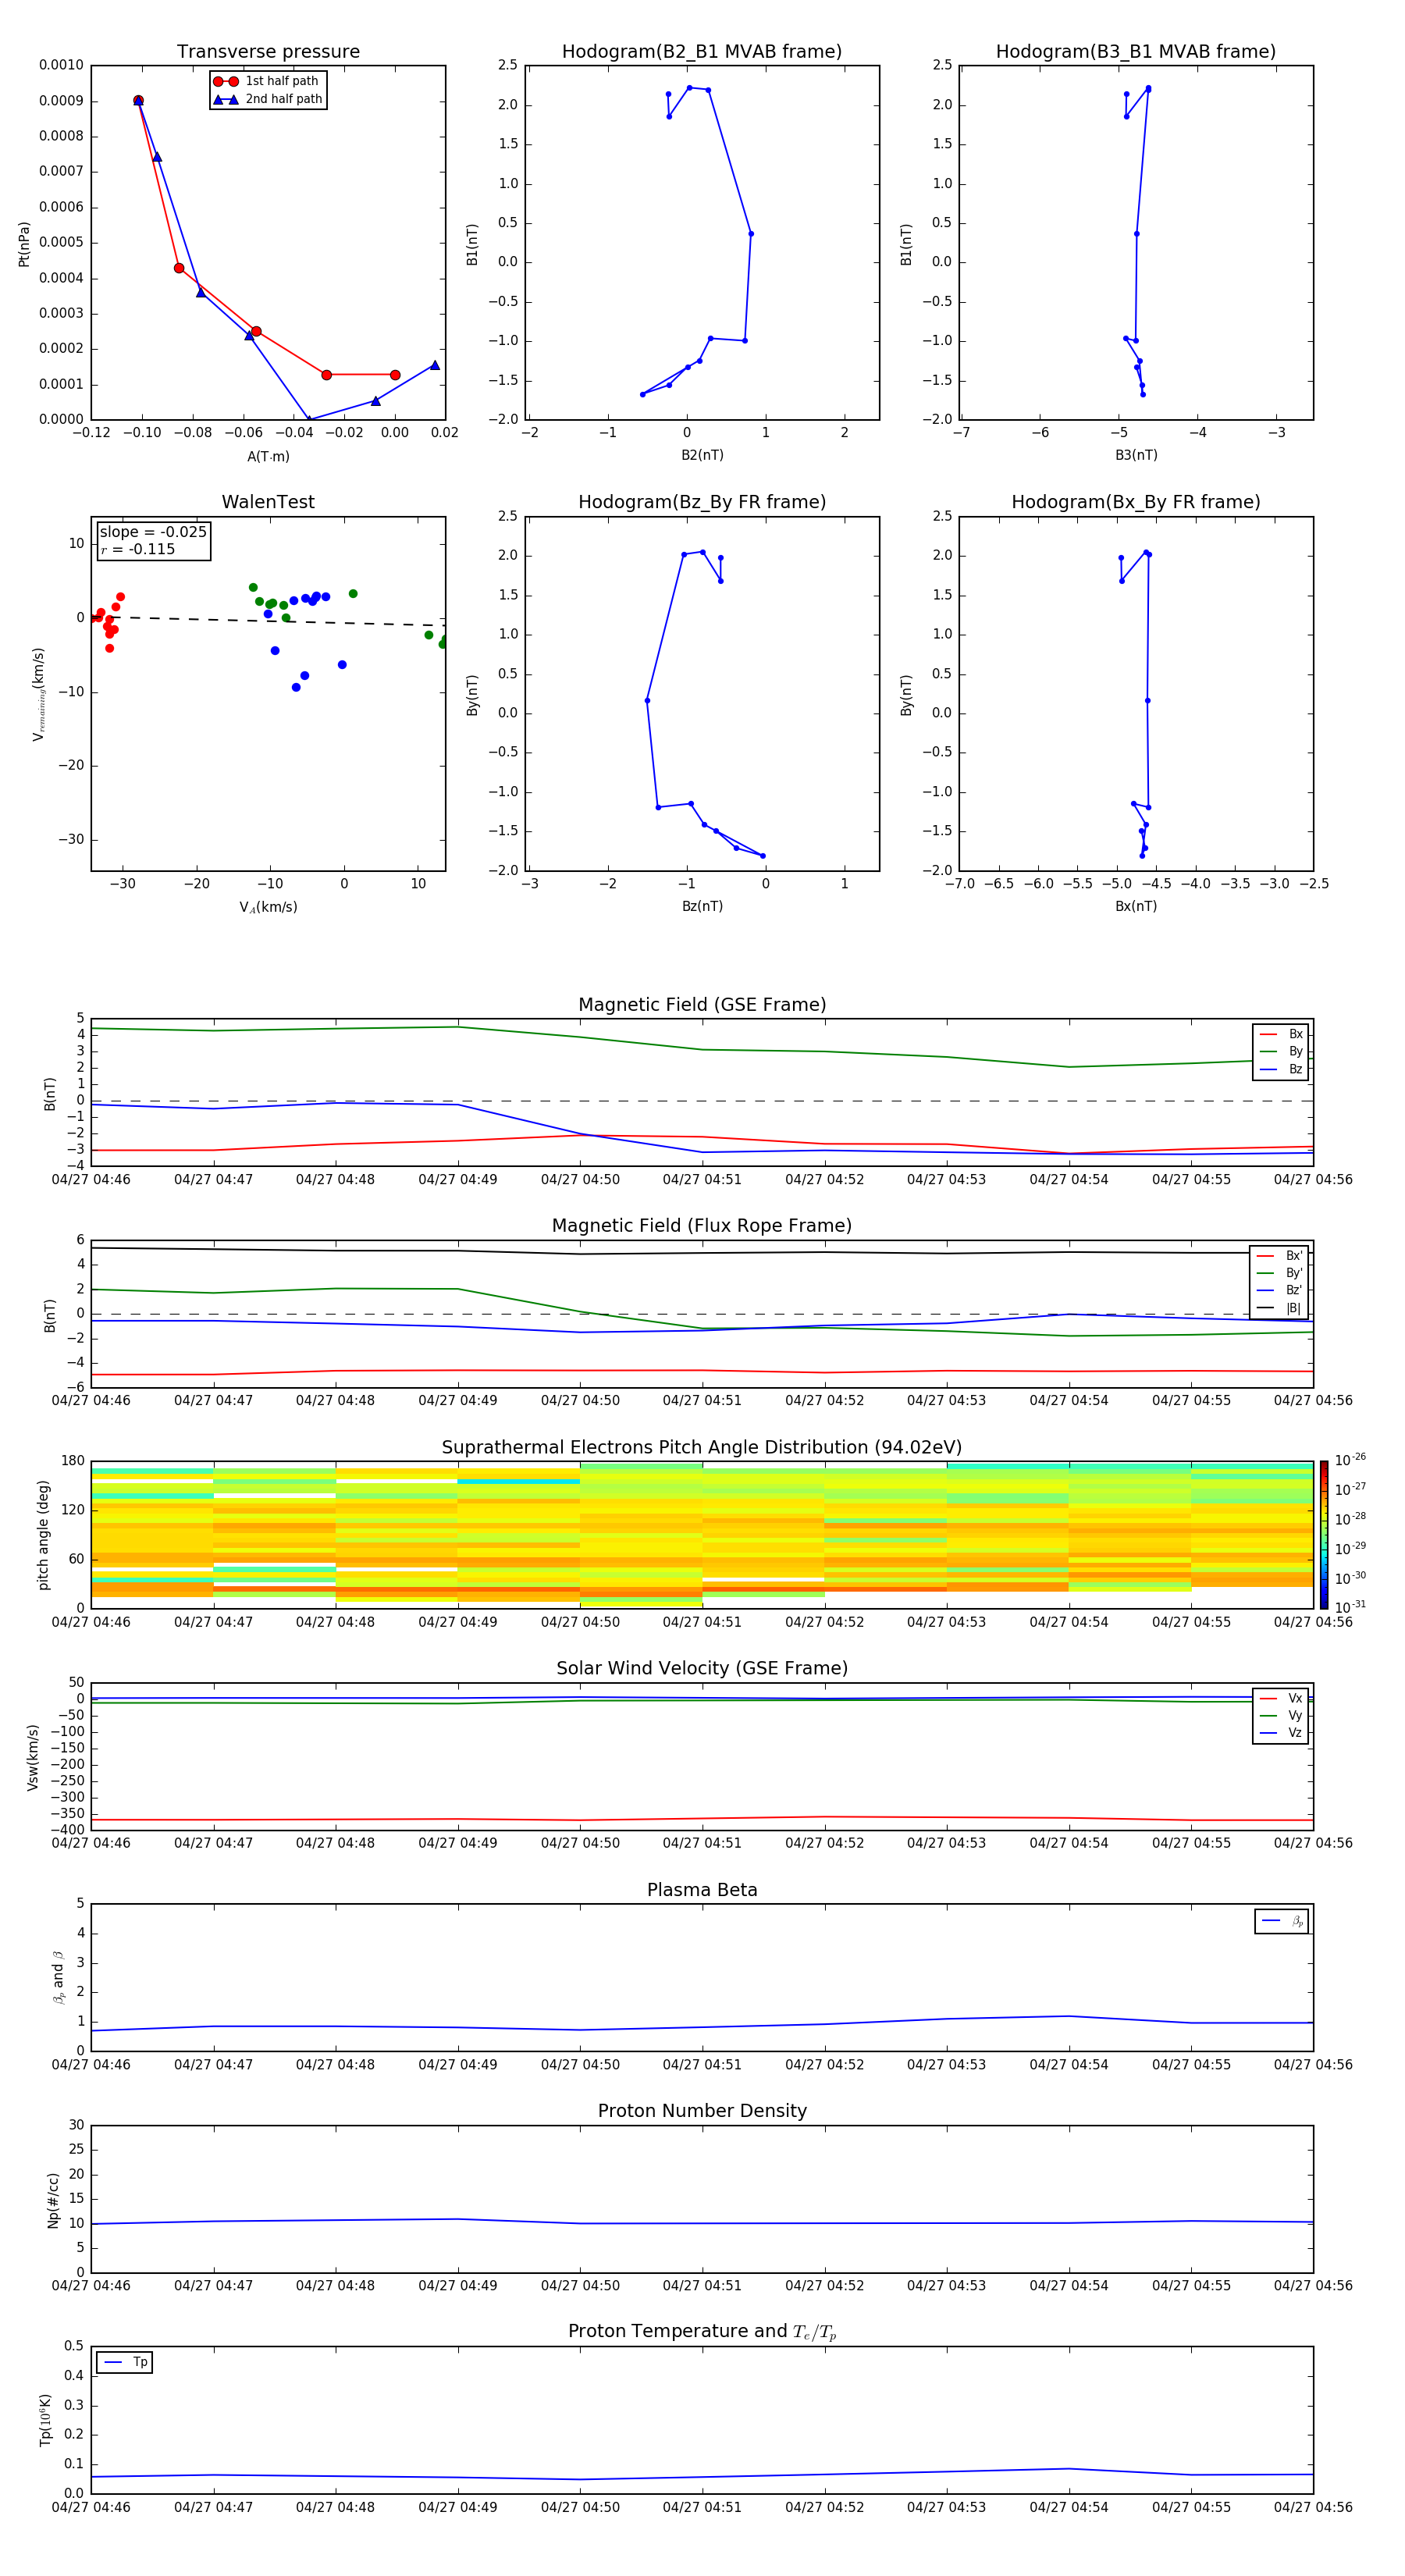Click the 'Vremaining(km/s)' y-axis label
Viewport: 1405px width, 2576px height.
pyautogui.click(x=38, y=694)
